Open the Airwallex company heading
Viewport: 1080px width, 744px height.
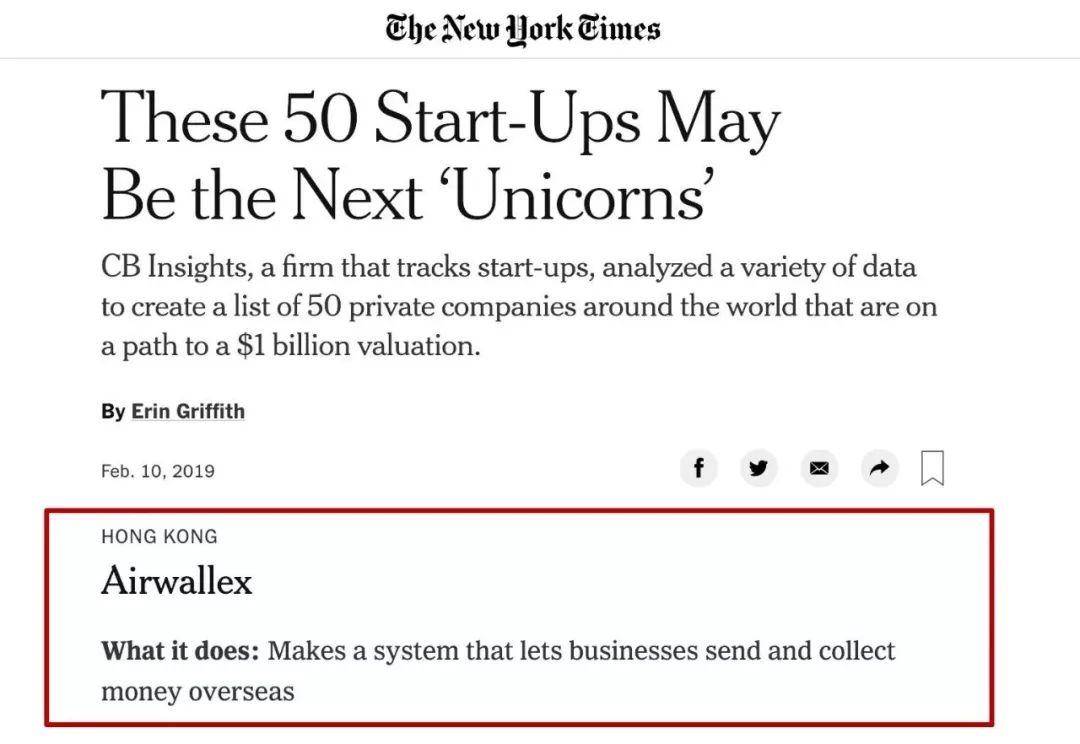pyautogui.click(x=177, y=580)
